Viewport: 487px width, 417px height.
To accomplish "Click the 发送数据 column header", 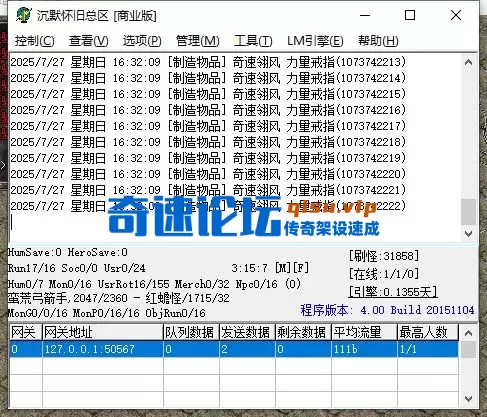I will (x=247, y=332).
